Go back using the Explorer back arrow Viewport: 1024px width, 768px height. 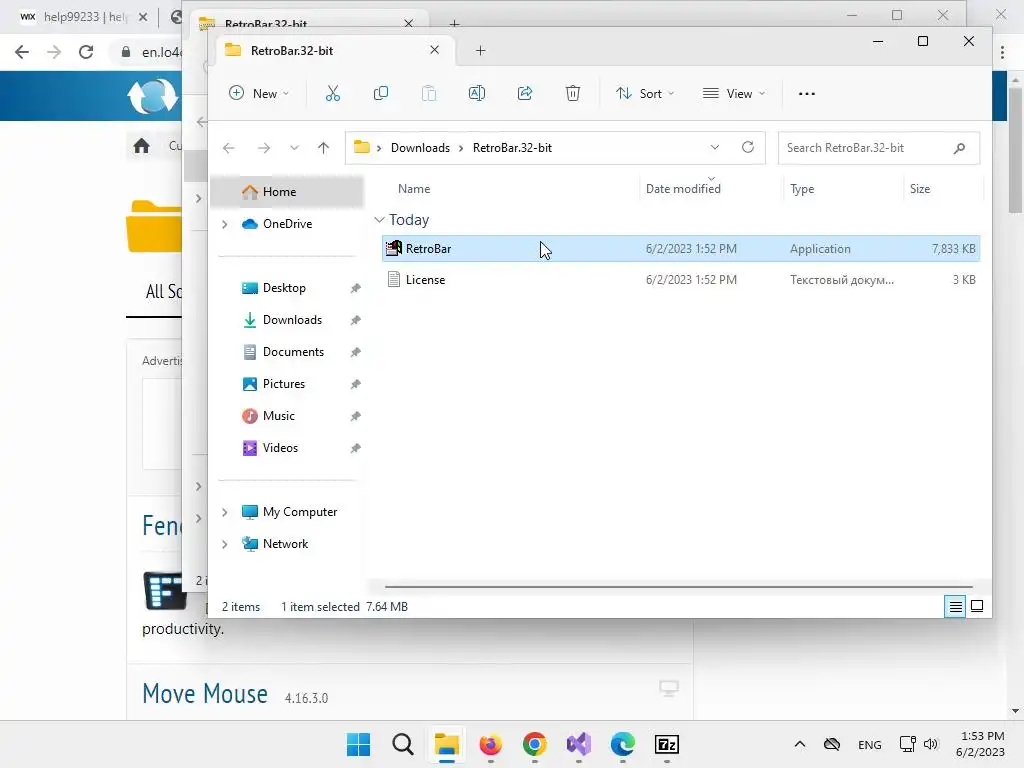pos(229,148)
